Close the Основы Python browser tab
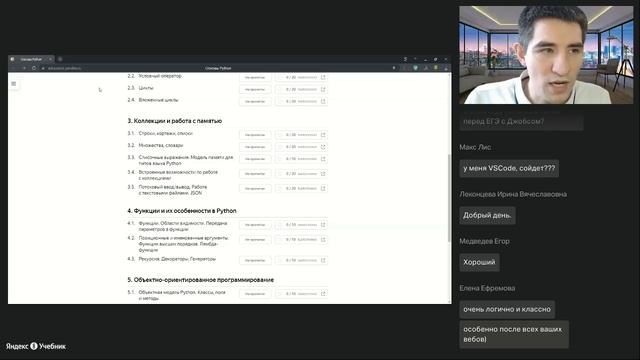 [51, 59]
